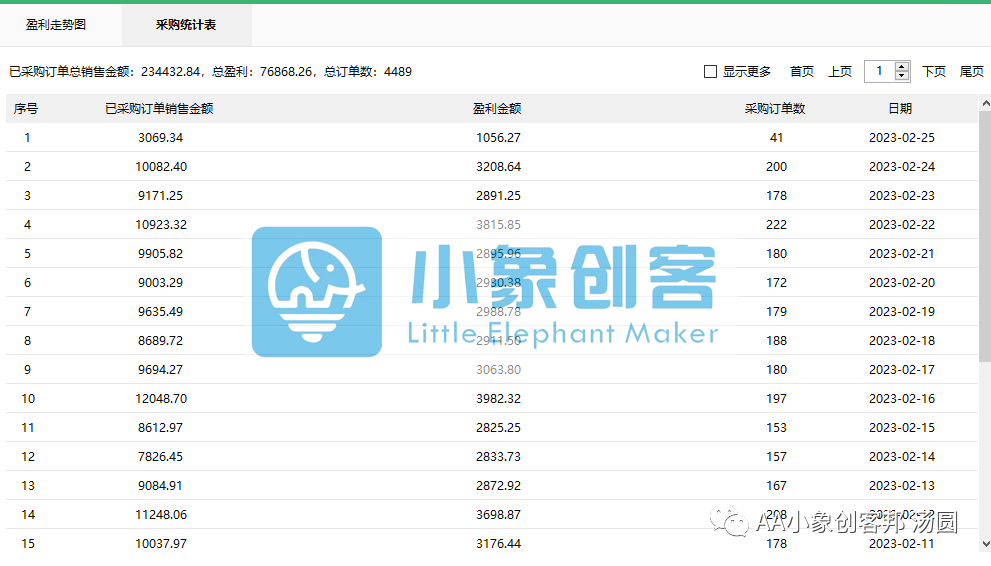
Task: Select sales amount cell 10082.40
Action: [161, 167]
